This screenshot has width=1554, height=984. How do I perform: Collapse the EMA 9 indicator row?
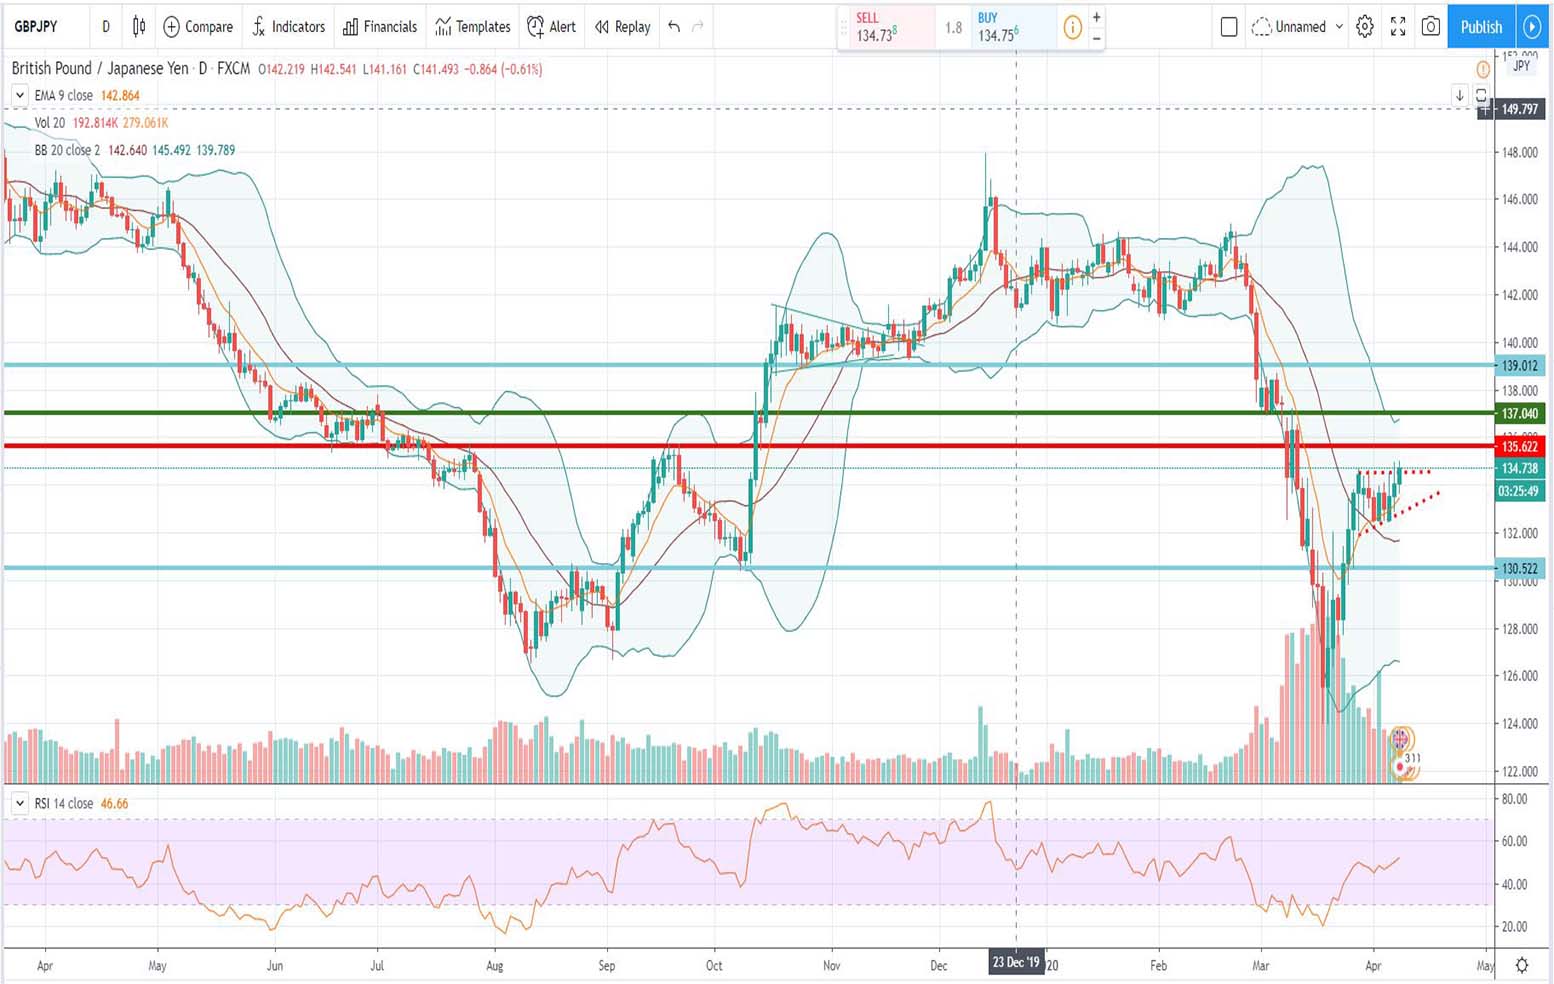tap(19, 95)
